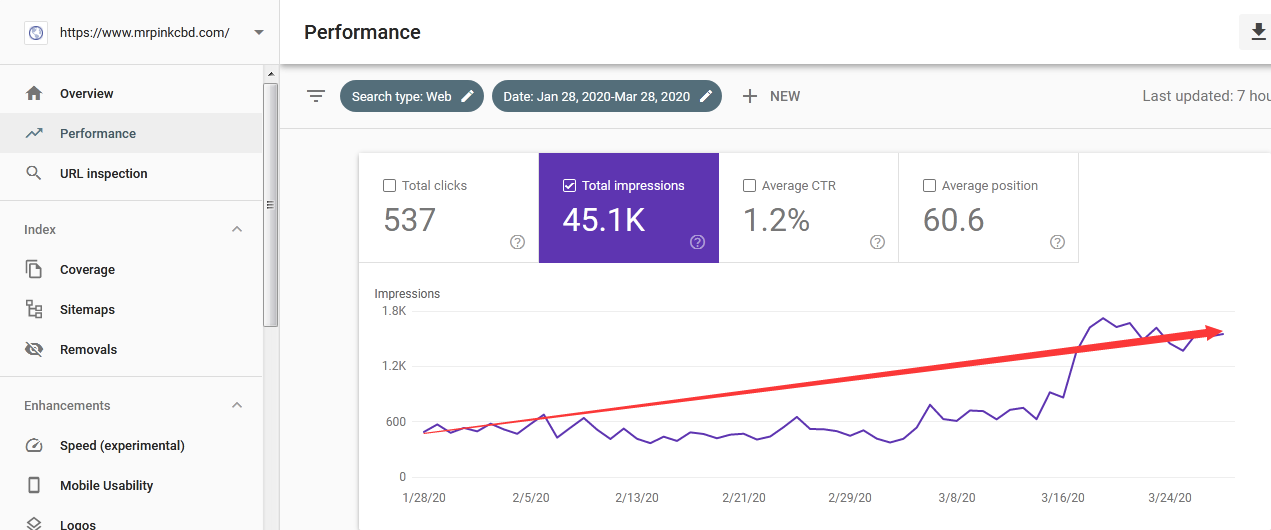The image size is (1271, 530).
Task: Click the URL inspection magnifier icon
Action: [x=34, y=173]
